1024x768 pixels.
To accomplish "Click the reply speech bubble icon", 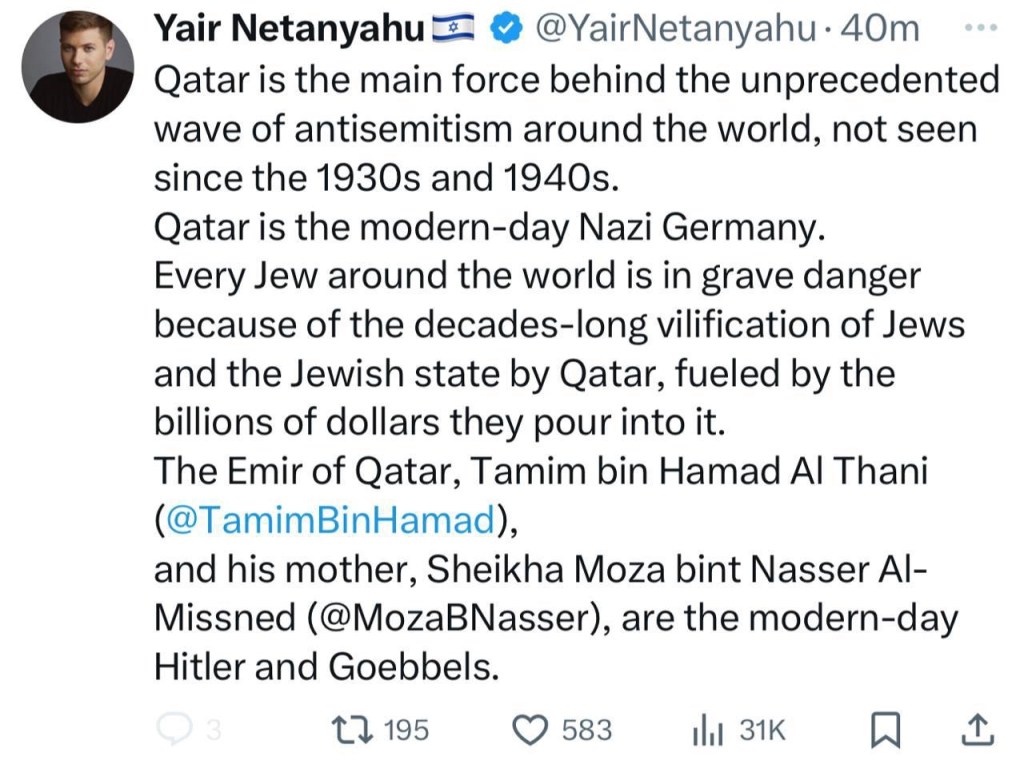I will 174,731.
